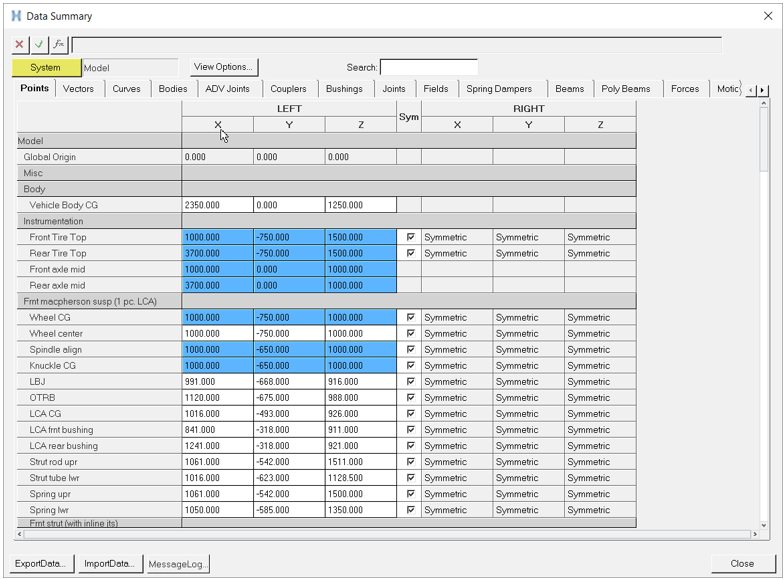Toggle symmetry checkbox for Spring lwr
Screen dimensions: 784x580
click(x=410, y=510)
